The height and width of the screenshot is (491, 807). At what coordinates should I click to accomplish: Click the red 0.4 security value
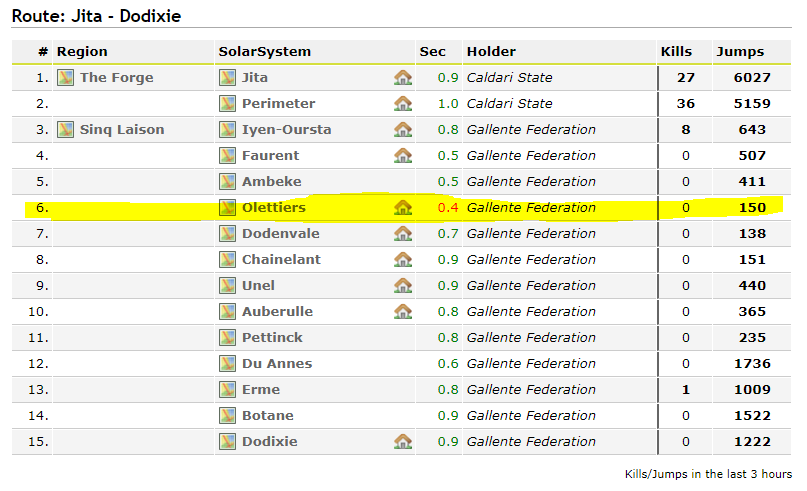pyautogui.click(x=448, y=207)
